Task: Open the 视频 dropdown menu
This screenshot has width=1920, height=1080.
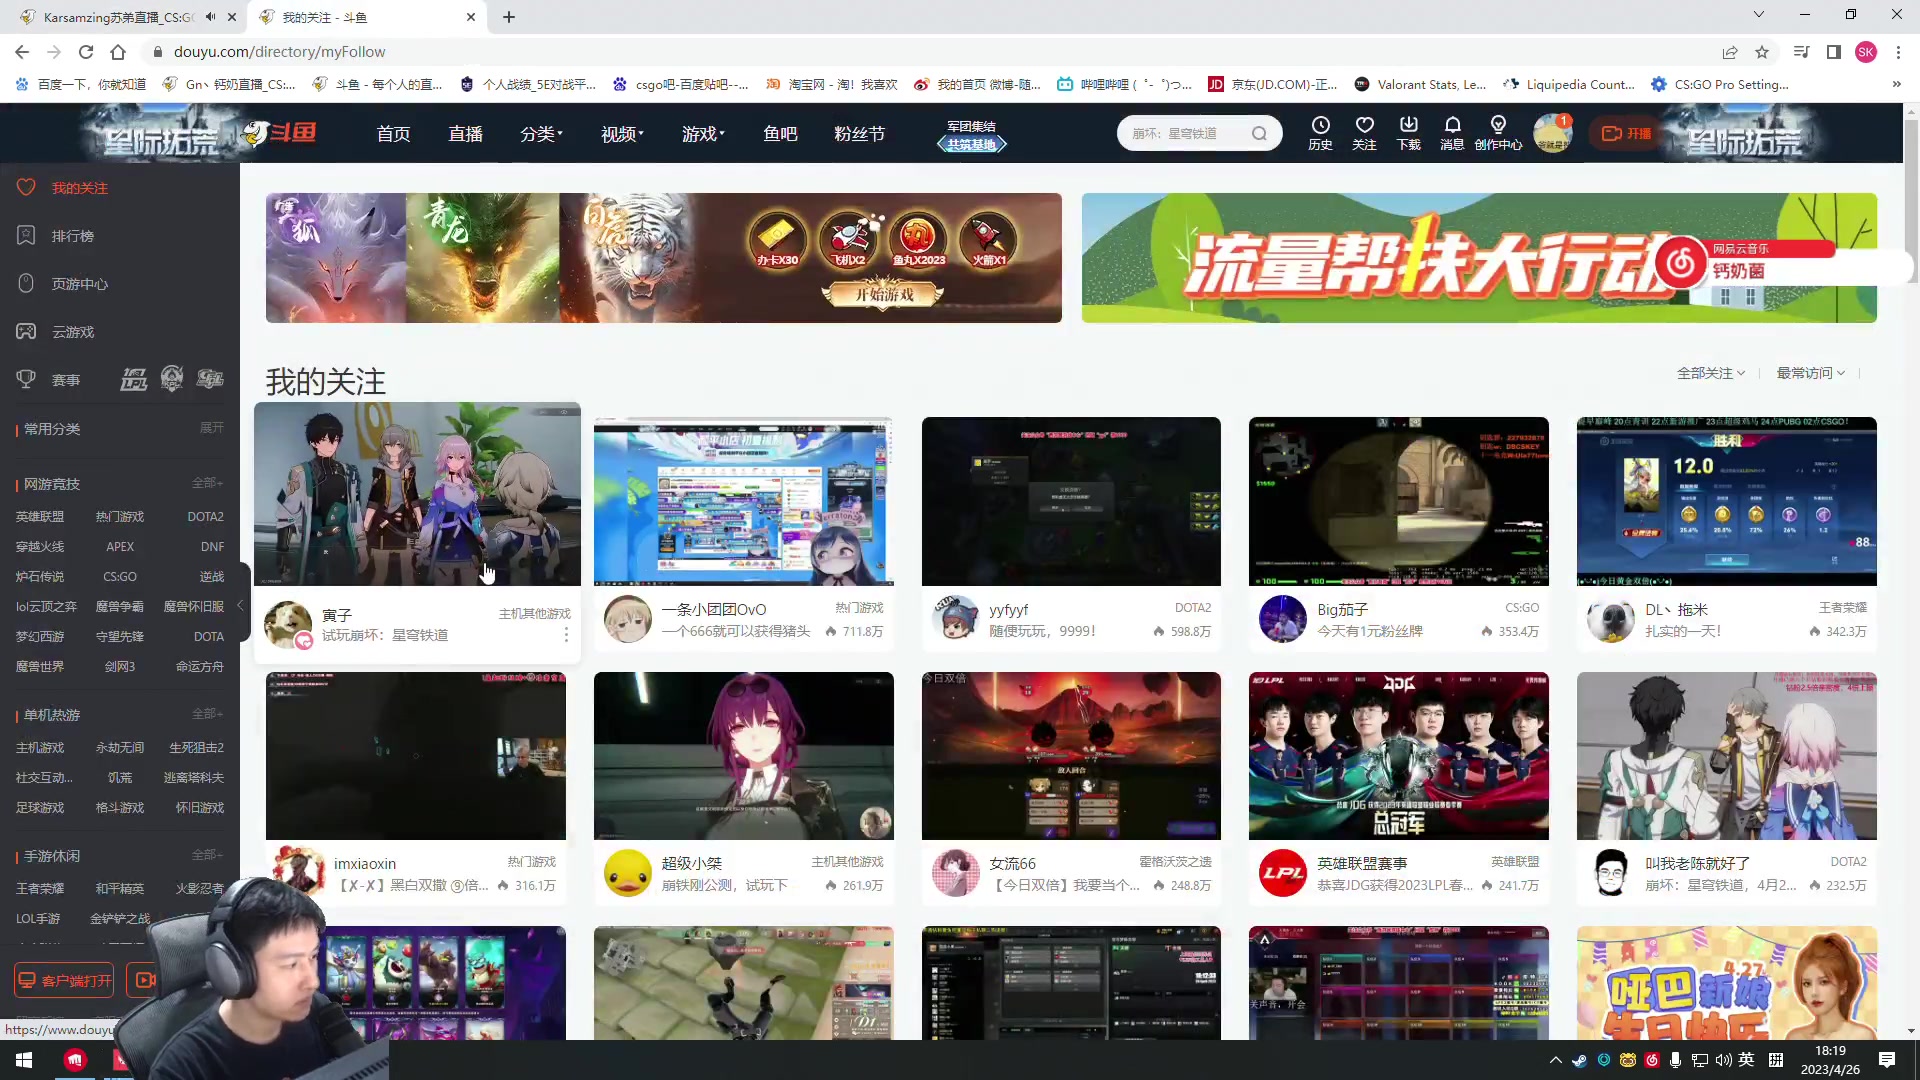Action: coord(622,133)
